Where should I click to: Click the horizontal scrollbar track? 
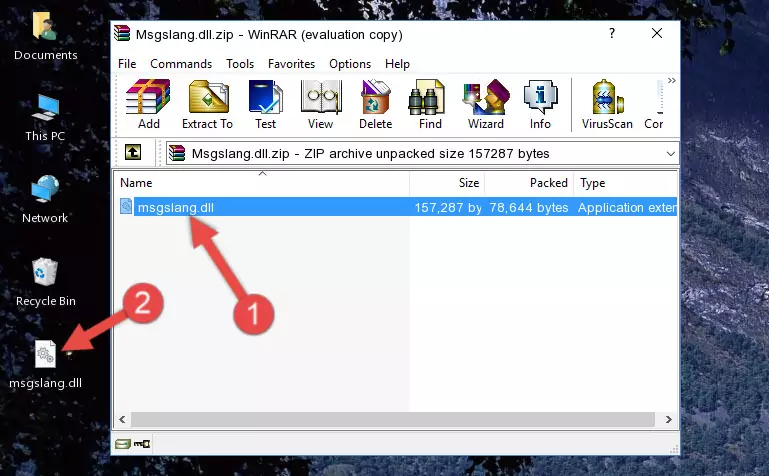[392, 420]
